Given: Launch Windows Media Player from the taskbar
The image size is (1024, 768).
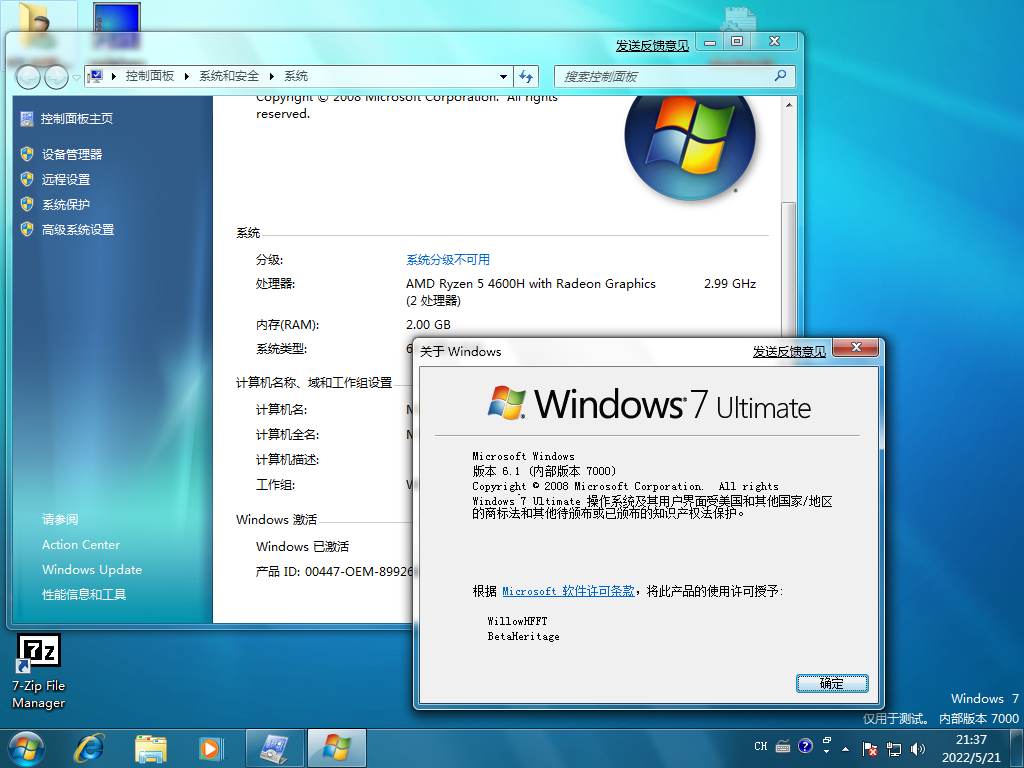Looking at the screenshot, I should 212,748.
